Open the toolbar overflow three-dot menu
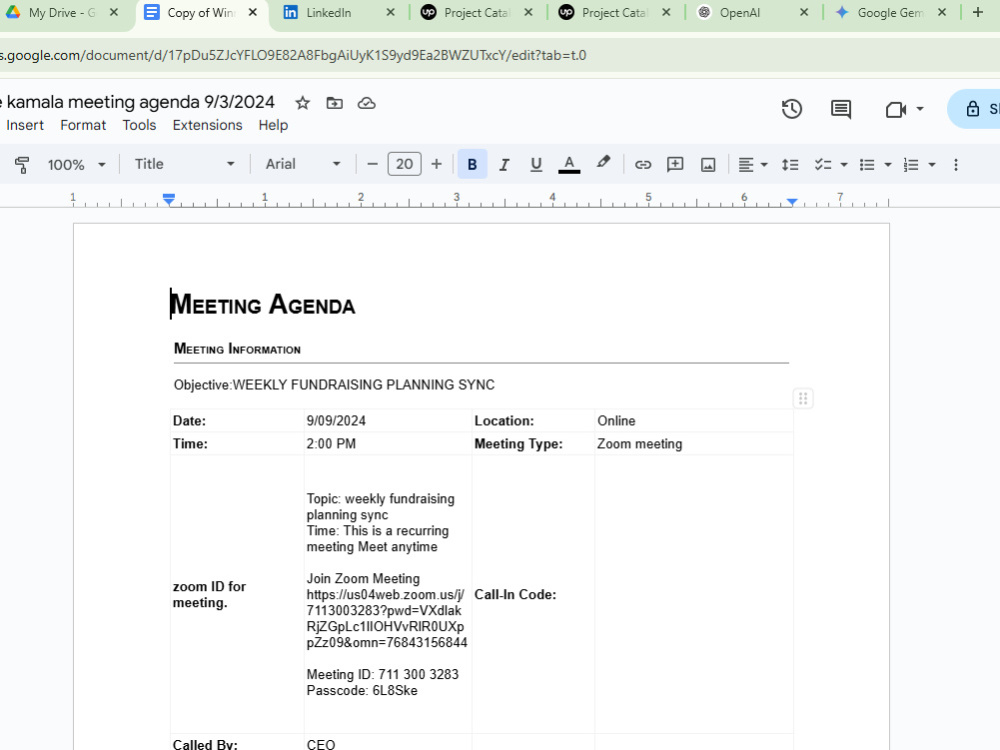 [x=955, y=165]
